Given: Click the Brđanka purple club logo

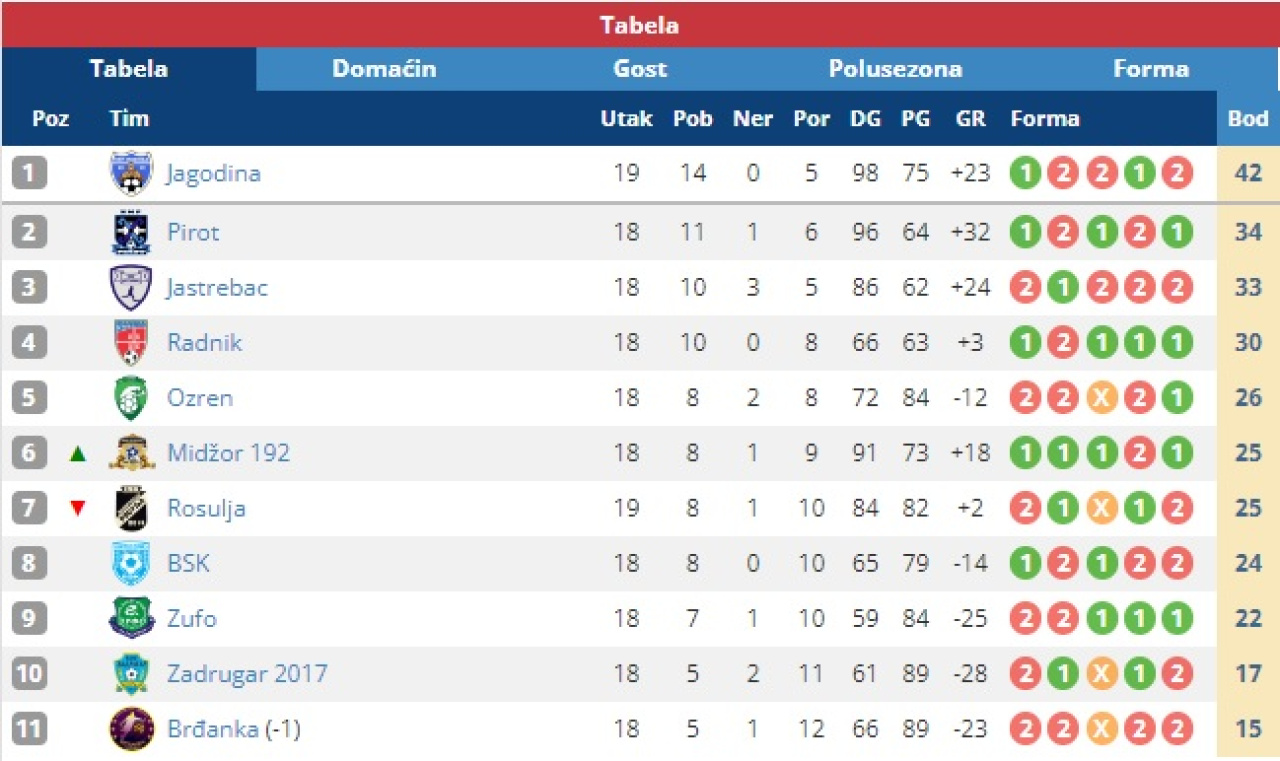Looking at the screenshot, I should tap(131, 729).
